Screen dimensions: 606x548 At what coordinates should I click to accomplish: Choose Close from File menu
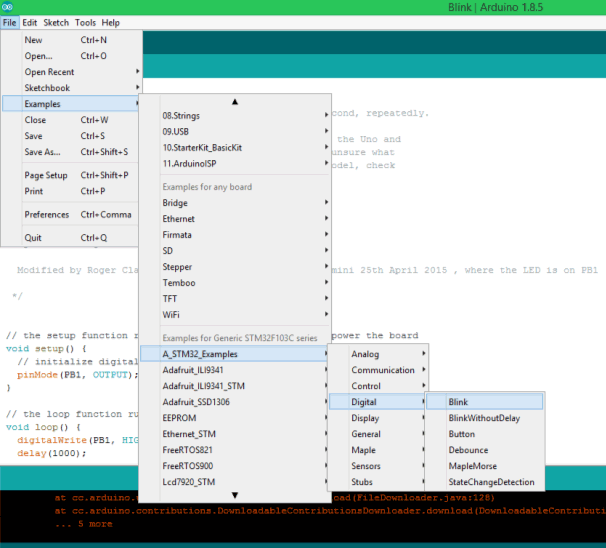pyautogui.click(x=70, y=120)
